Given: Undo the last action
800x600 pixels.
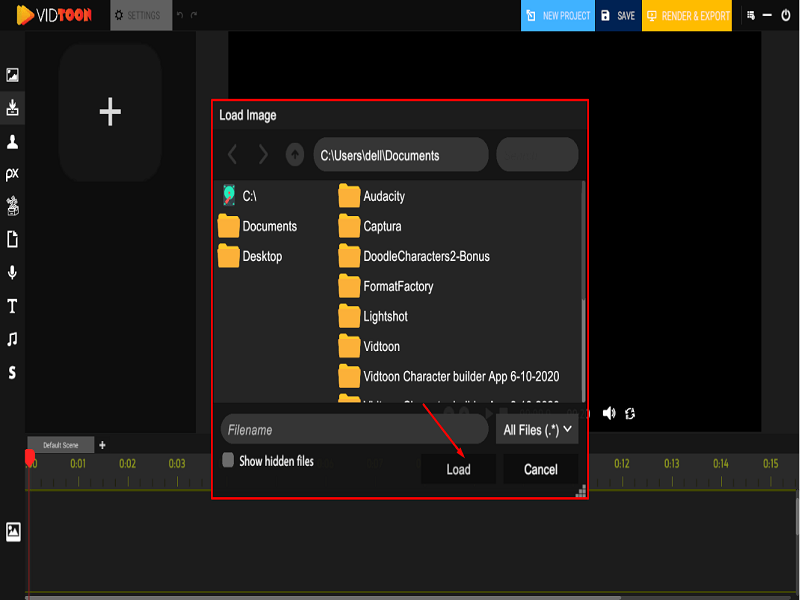Looking at the screenshot, I should coord(180,15).
